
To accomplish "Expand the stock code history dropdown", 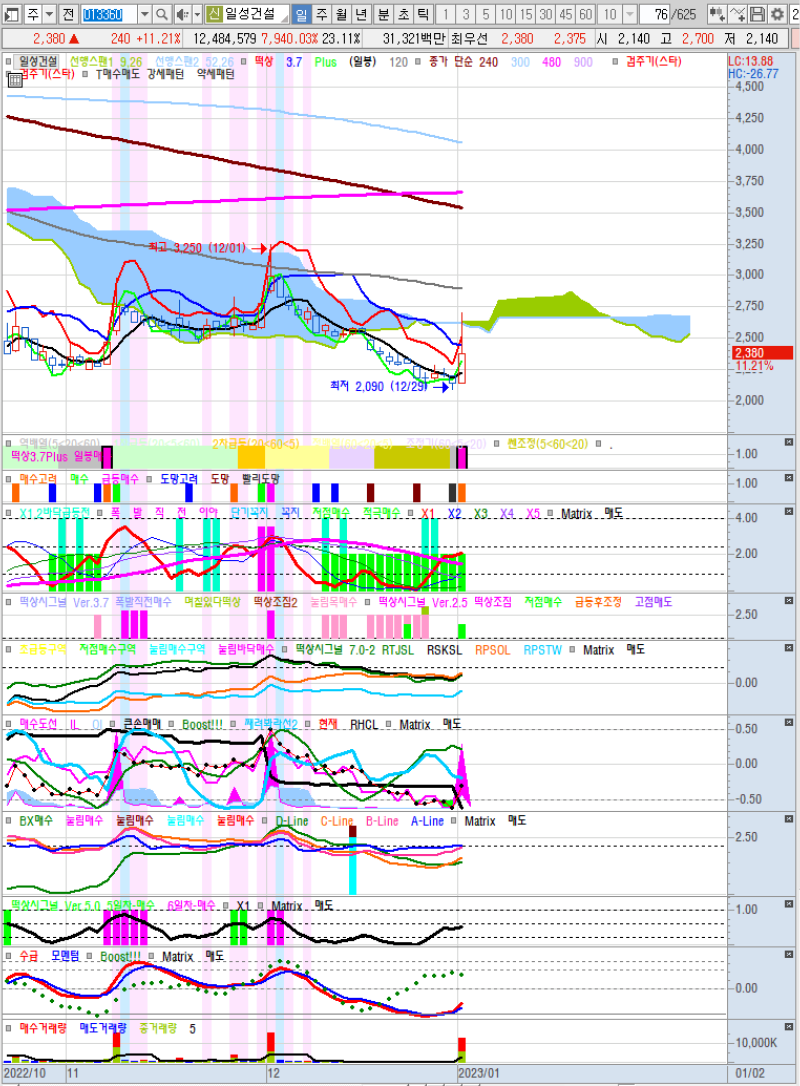I will pos(144,14).
